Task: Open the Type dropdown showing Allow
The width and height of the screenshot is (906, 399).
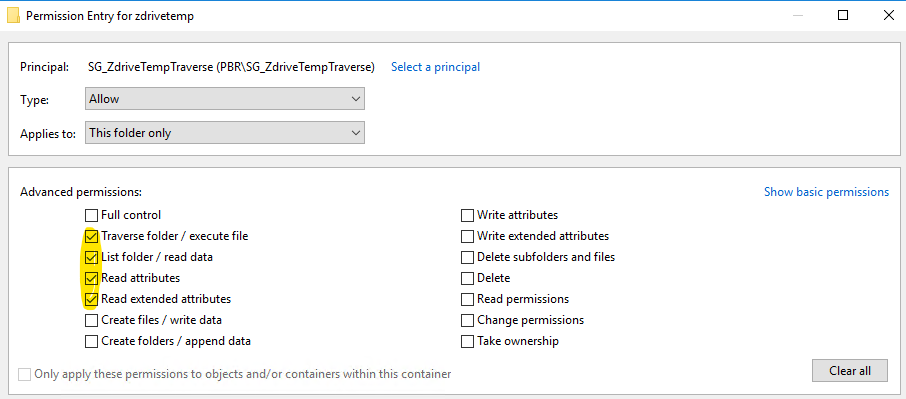Action: tap(225, 99)
